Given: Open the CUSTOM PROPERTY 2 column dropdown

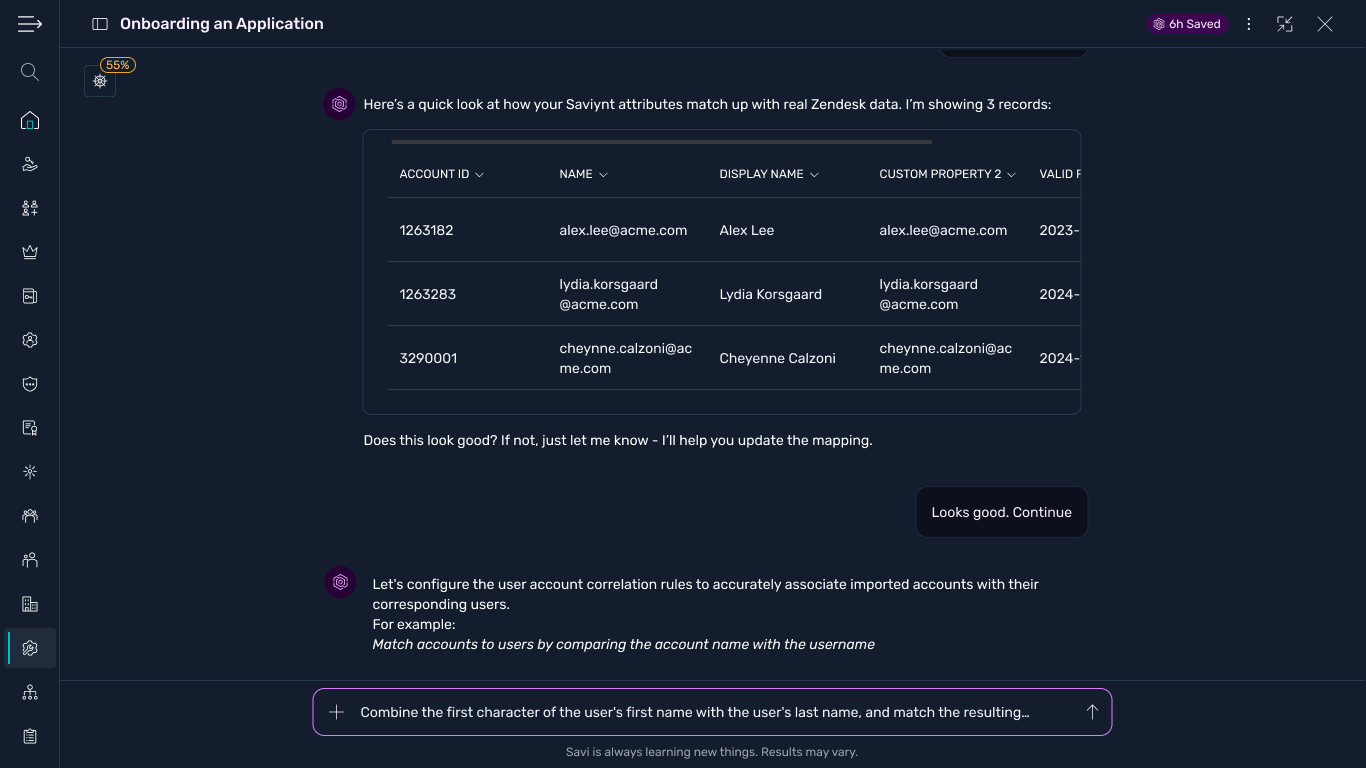Looking at the screenshot, I should pos(1011,174).
